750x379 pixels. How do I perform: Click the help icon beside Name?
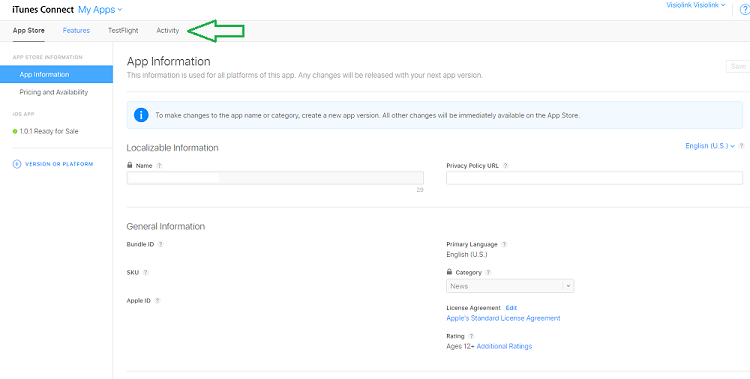[159, 166]
